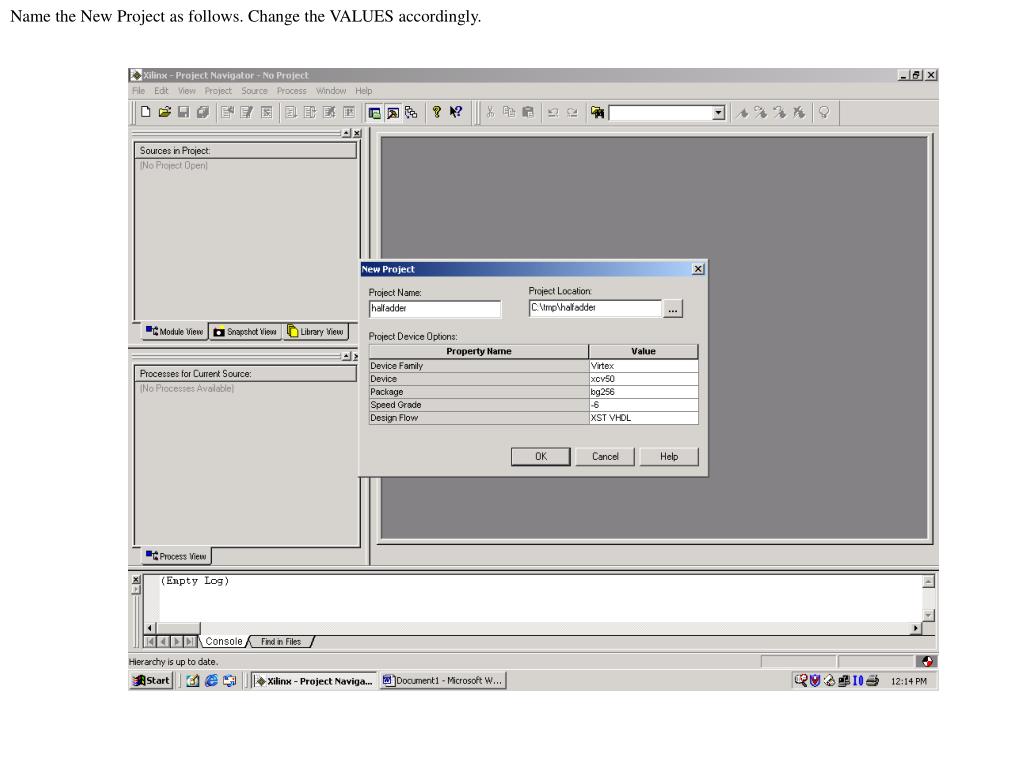Click the browse (...) button for location
The image size is (1024, 768).
(673, 308)
